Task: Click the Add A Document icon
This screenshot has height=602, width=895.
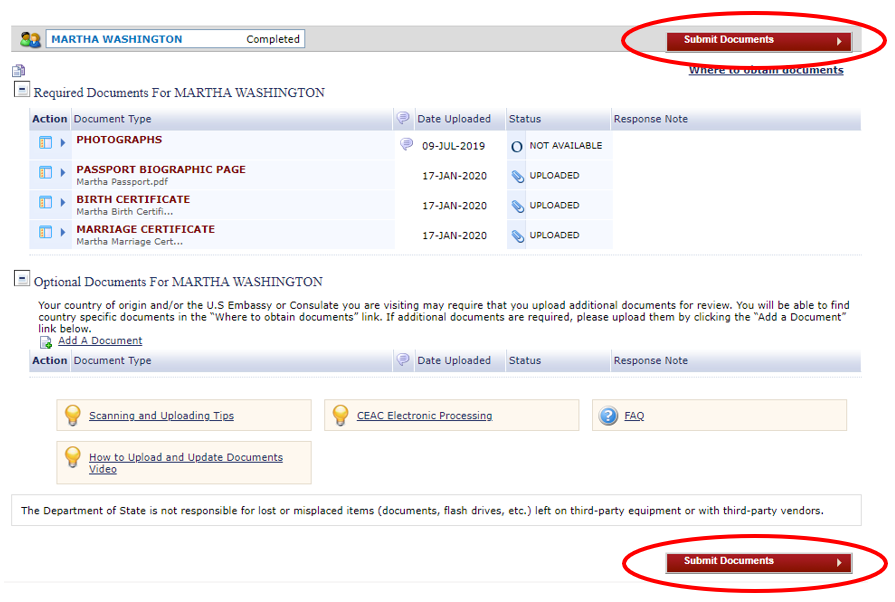Action: click(x=46, y=340)
